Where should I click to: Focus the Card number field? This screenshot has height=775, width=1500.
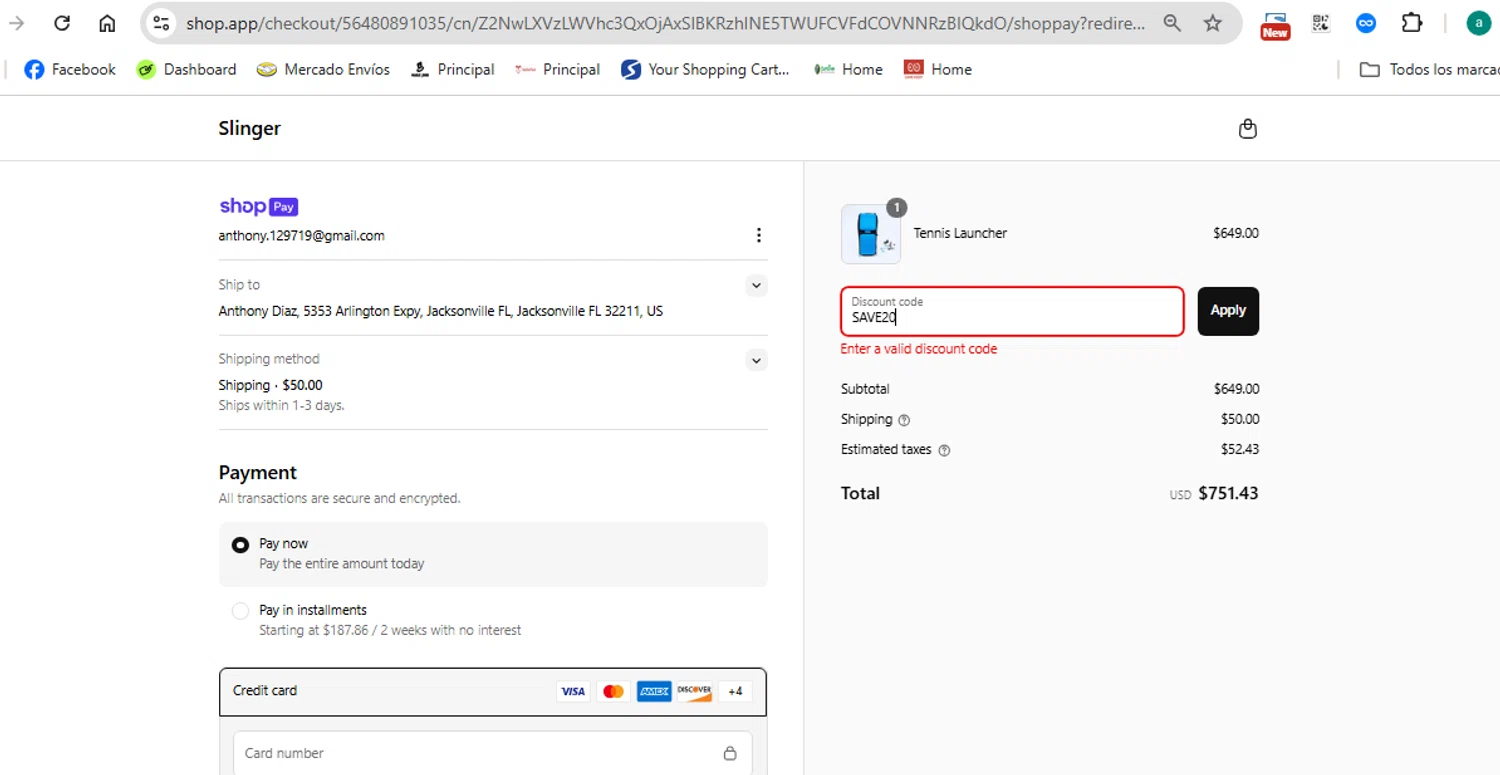click(x=493, y=753)
